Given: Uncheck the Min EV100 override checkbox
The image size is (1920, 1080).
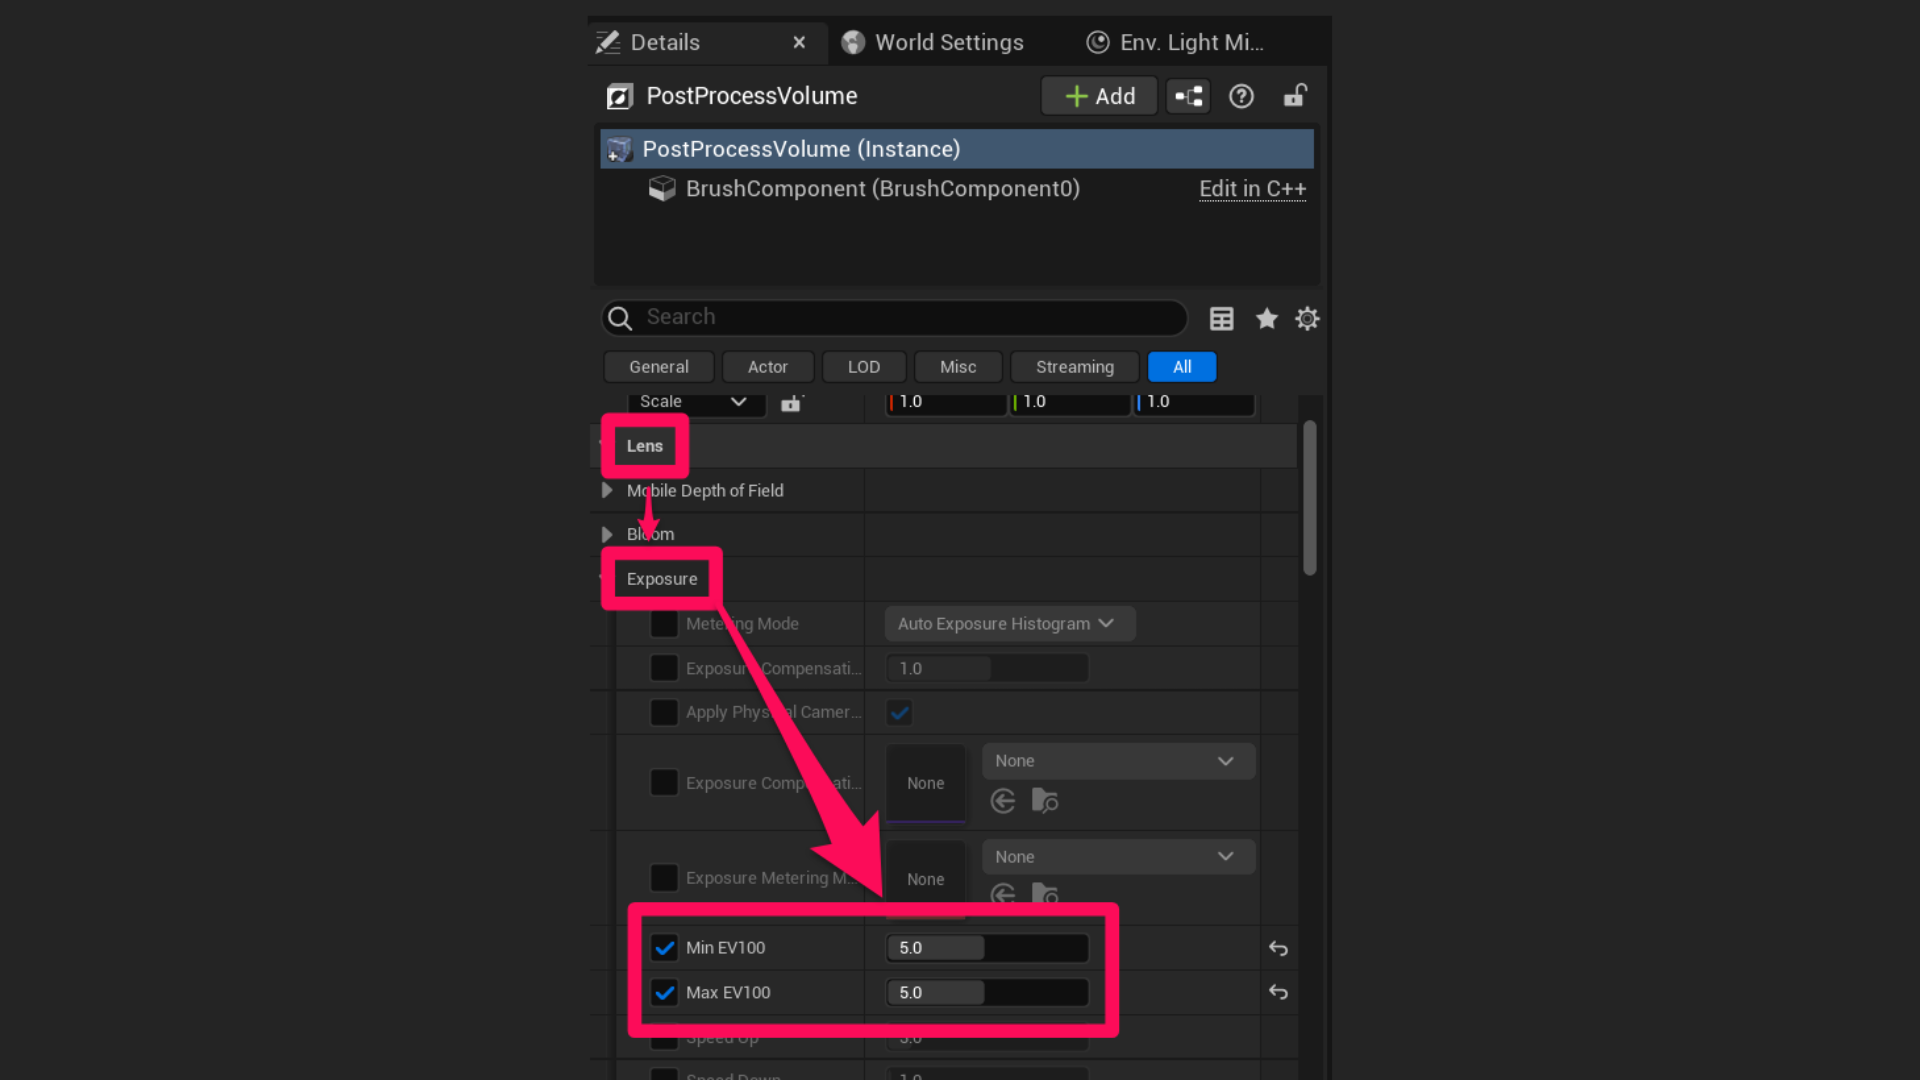Looking at the screenshot, I should point(664,948).
